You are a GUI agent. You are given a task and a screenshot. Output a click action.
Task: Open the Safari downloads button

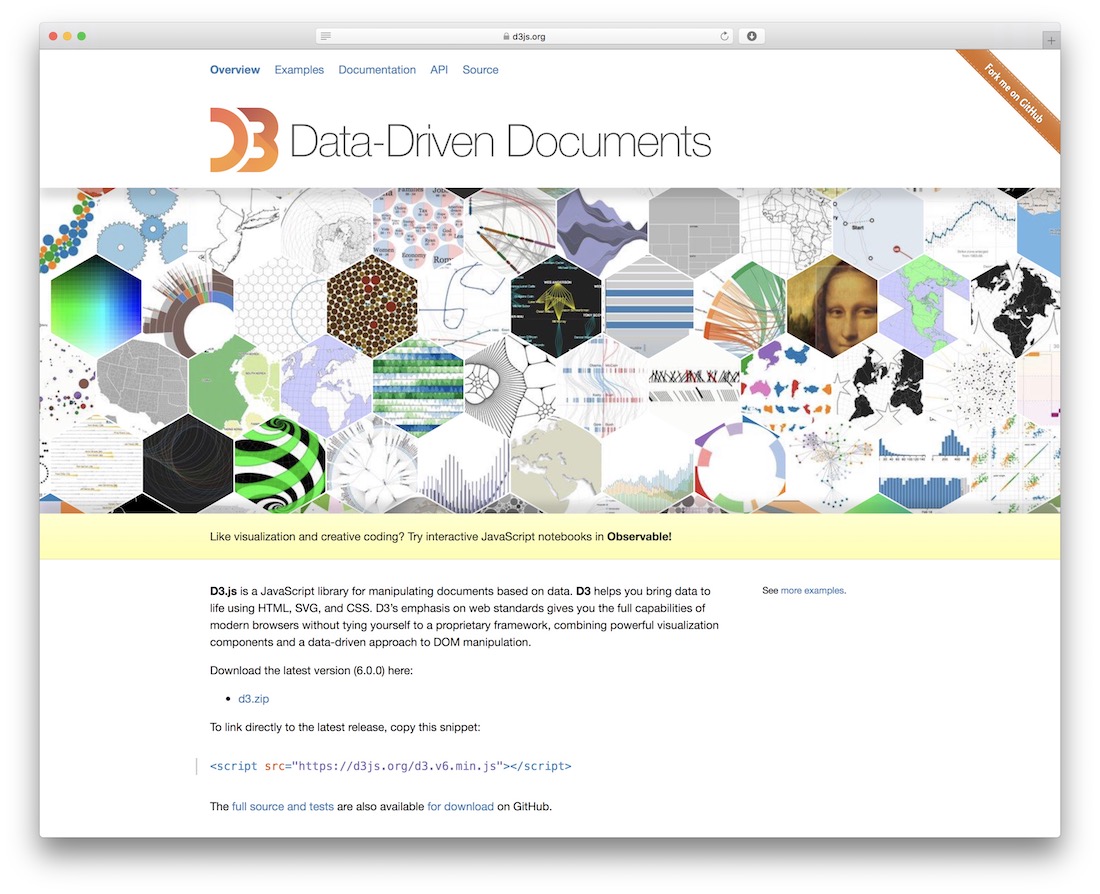pos(751,36)
